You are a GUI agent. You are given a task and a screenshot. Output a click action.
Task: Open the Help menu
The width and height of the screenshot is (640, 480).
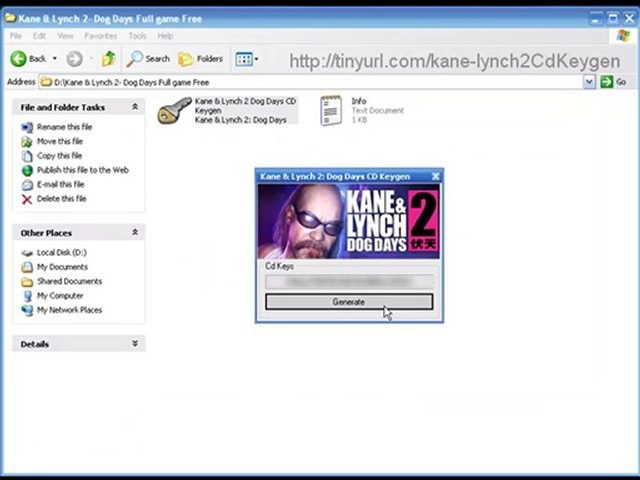tap(165, 36)
